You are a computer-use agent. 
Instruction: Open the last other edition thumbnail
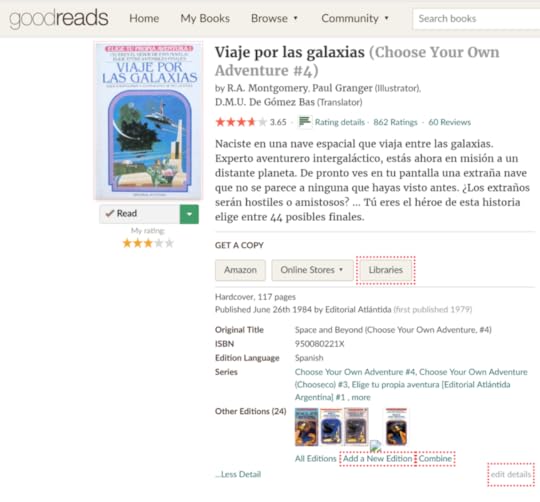pos(396,427)
